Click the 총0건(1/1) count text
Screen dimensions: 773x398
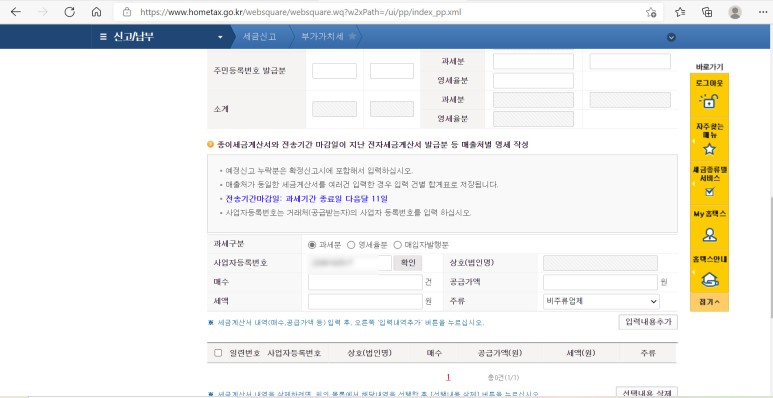pos(503,377)
